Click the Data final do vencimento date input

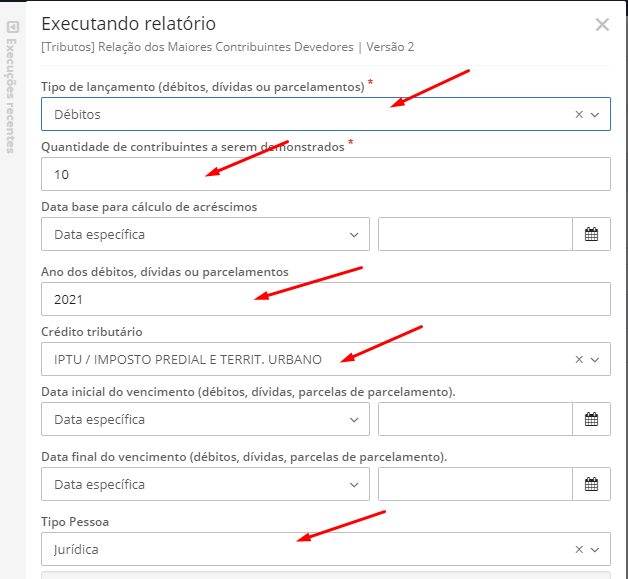(x=475, y=484)
